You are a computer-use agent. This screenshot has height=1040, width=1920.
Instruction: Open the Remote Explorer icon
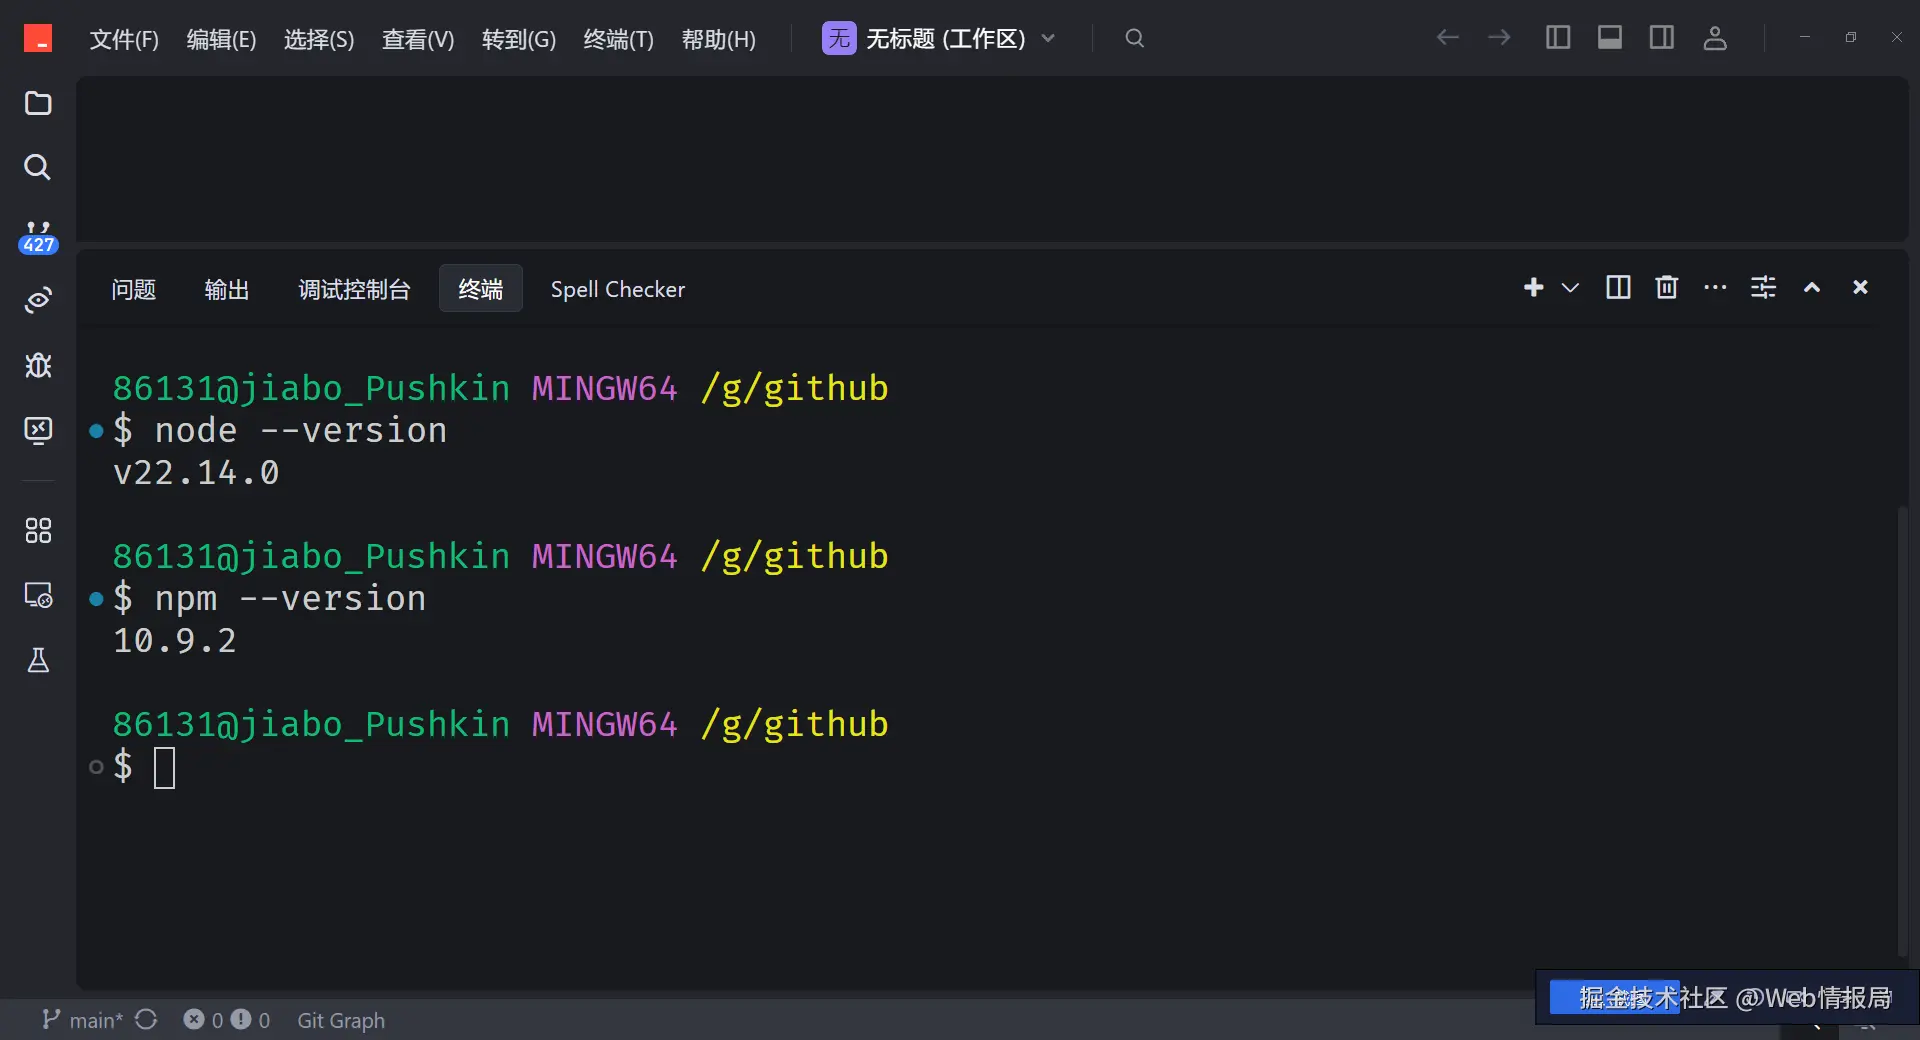[x=38, y=595]
